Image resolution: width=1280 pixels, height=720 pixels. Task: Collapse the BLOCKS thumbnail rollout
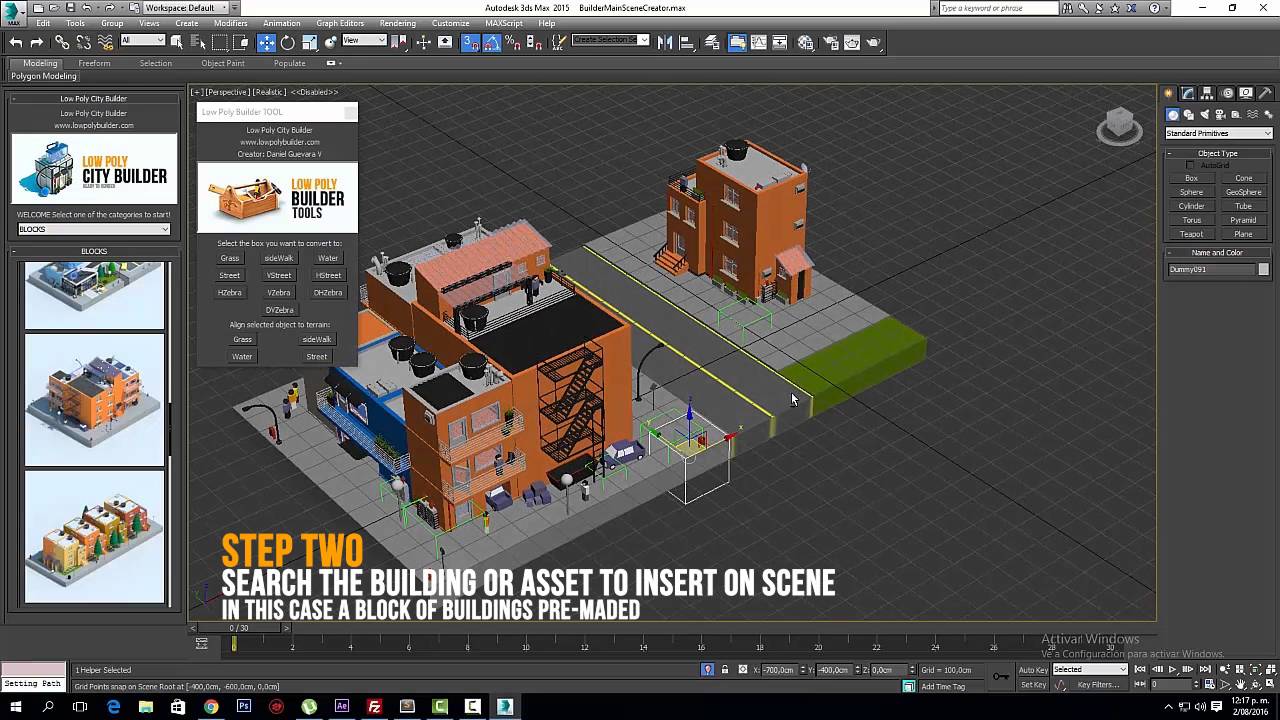coord(94,252)
